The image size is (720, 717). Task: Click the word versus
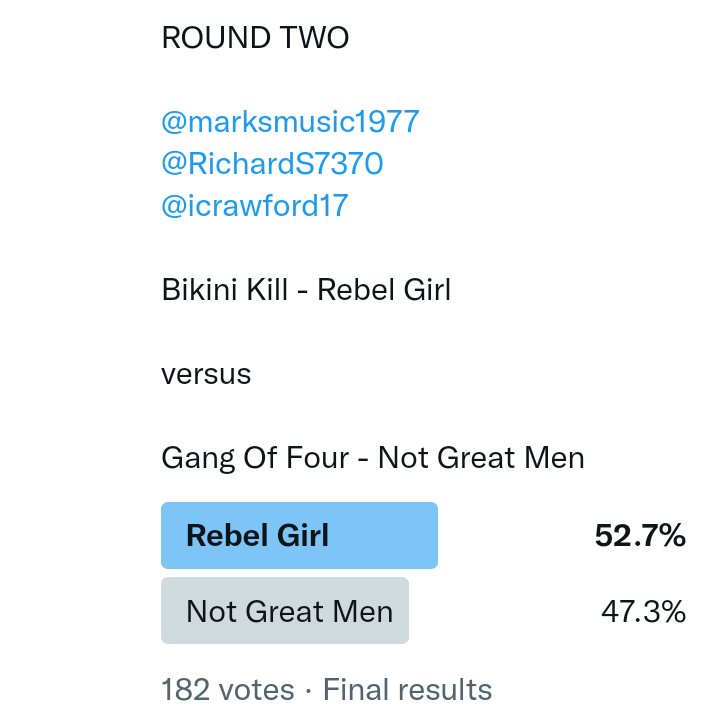point(206,374)
